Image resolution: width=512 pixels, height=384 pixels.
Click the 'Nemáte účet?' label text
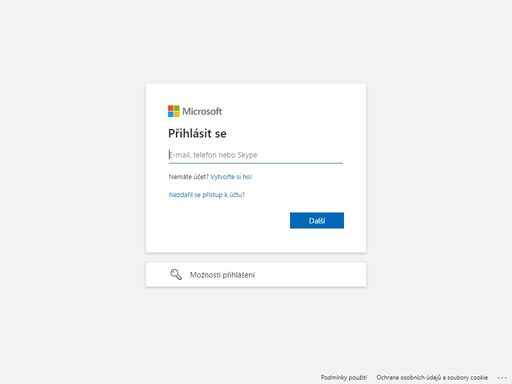[189, 177]
